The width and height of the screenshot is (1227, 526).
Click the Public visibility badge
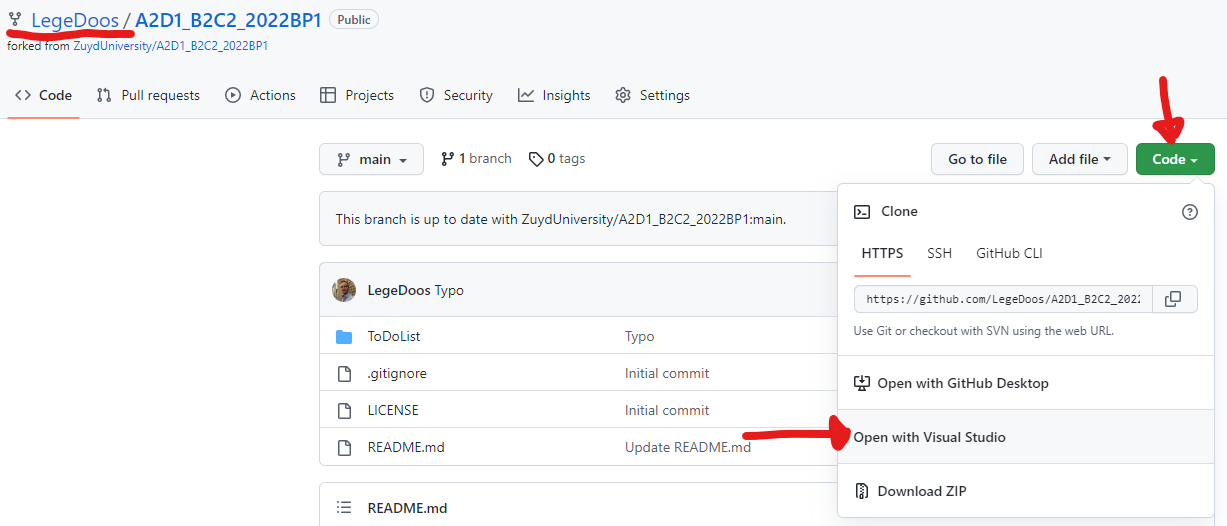click(354, 19)
